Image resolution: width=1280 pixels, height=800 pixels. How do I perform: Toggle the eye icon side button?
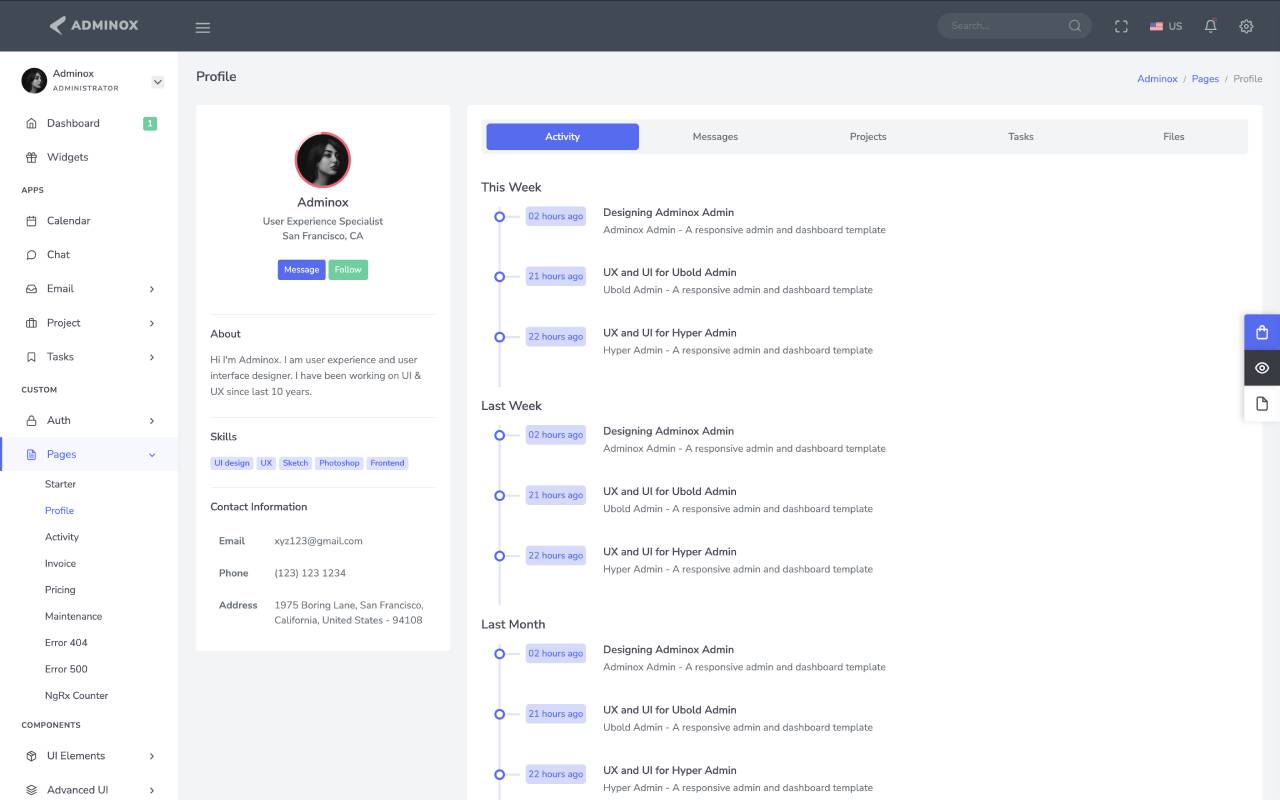coord(1262,368)
